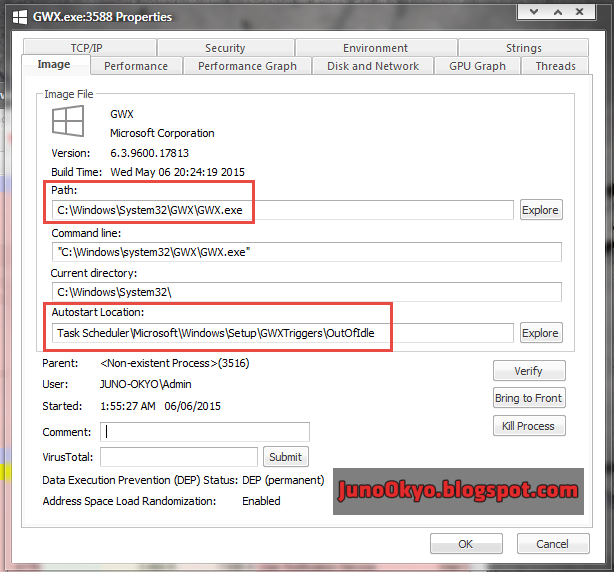Click the Cancel button
614x572 pixels.
(x=553, y=544)
